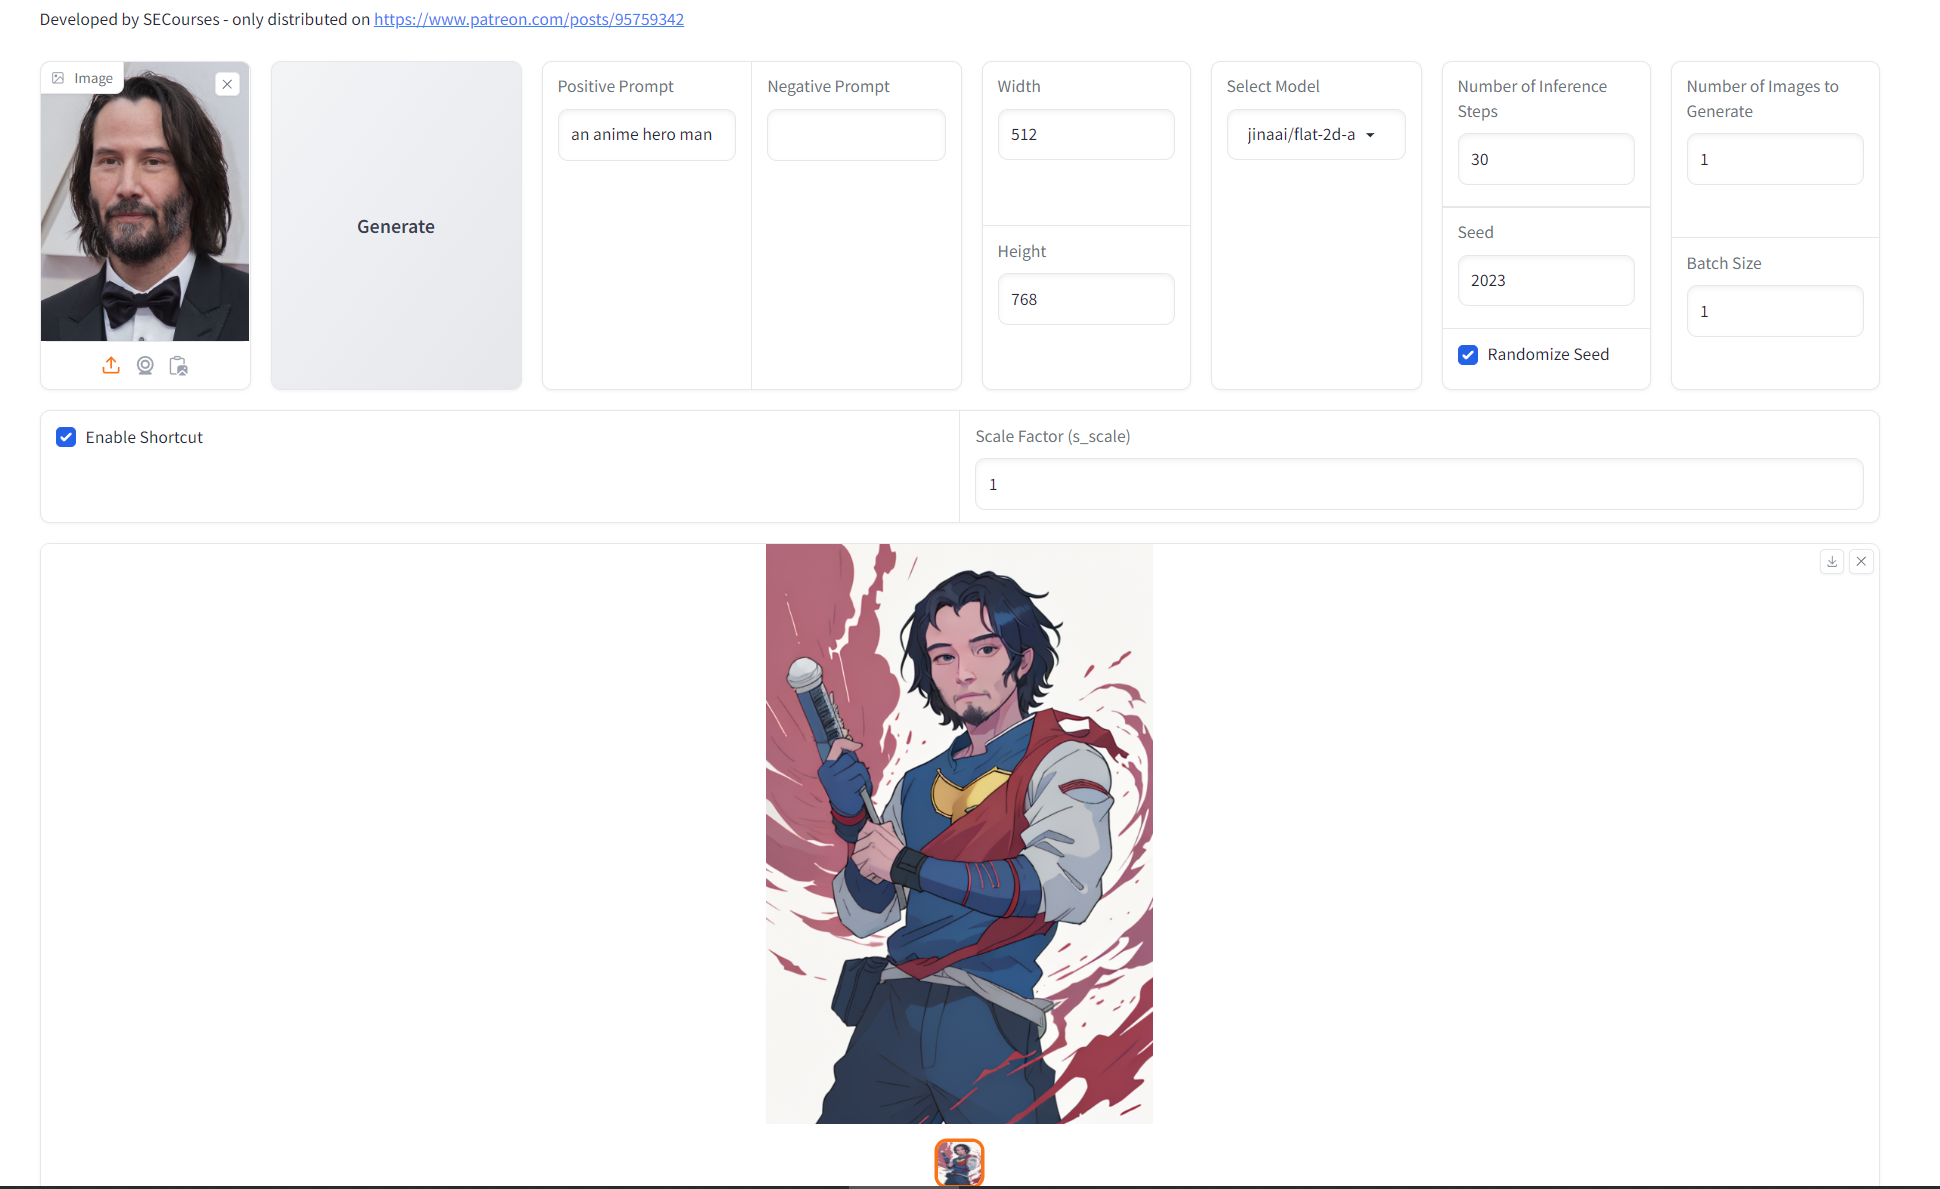Viewport: 1940px width, 1189px height.
Task: Select the generated image gallery thumbnail
Action: [x=959, y=1162]
